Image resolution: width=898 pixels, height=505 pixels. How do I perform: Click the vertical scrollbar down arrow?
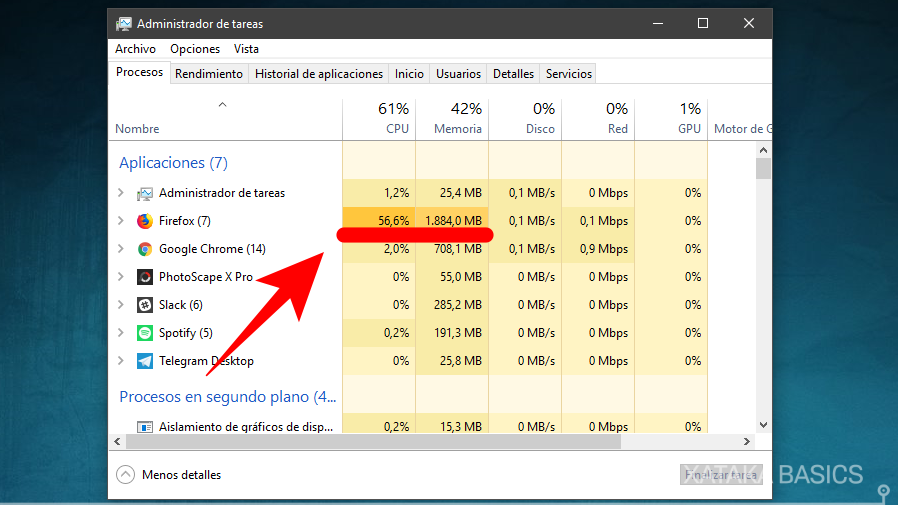(x=764, y=425)
